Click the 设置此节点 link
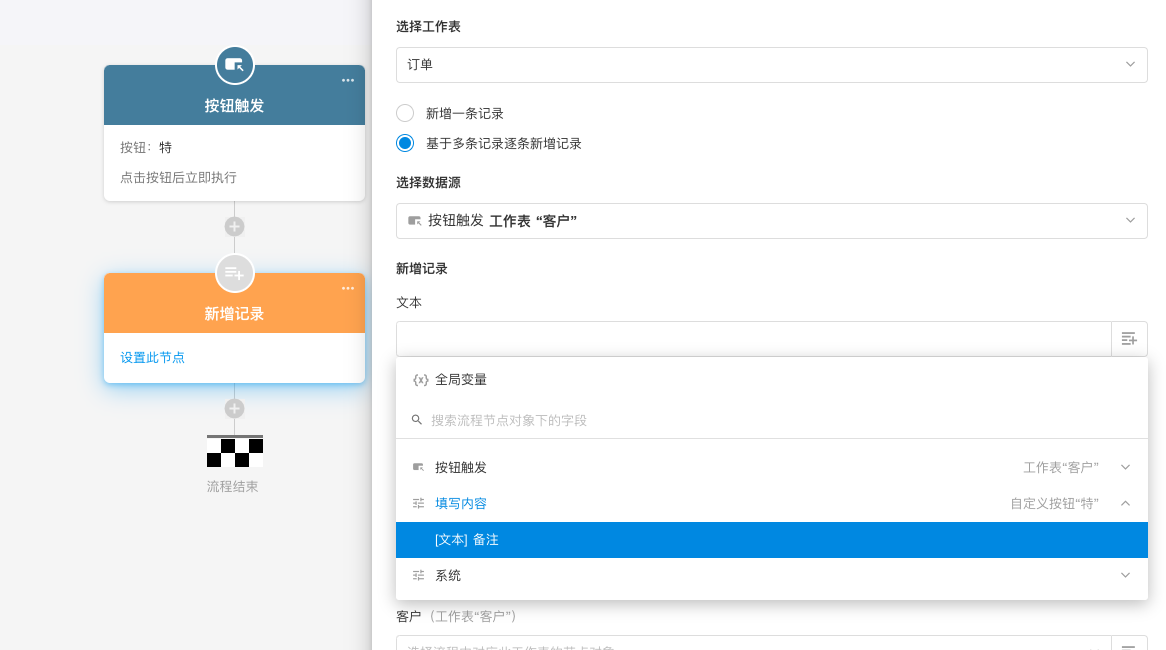 pyautogui.click(x=153, y=357)
